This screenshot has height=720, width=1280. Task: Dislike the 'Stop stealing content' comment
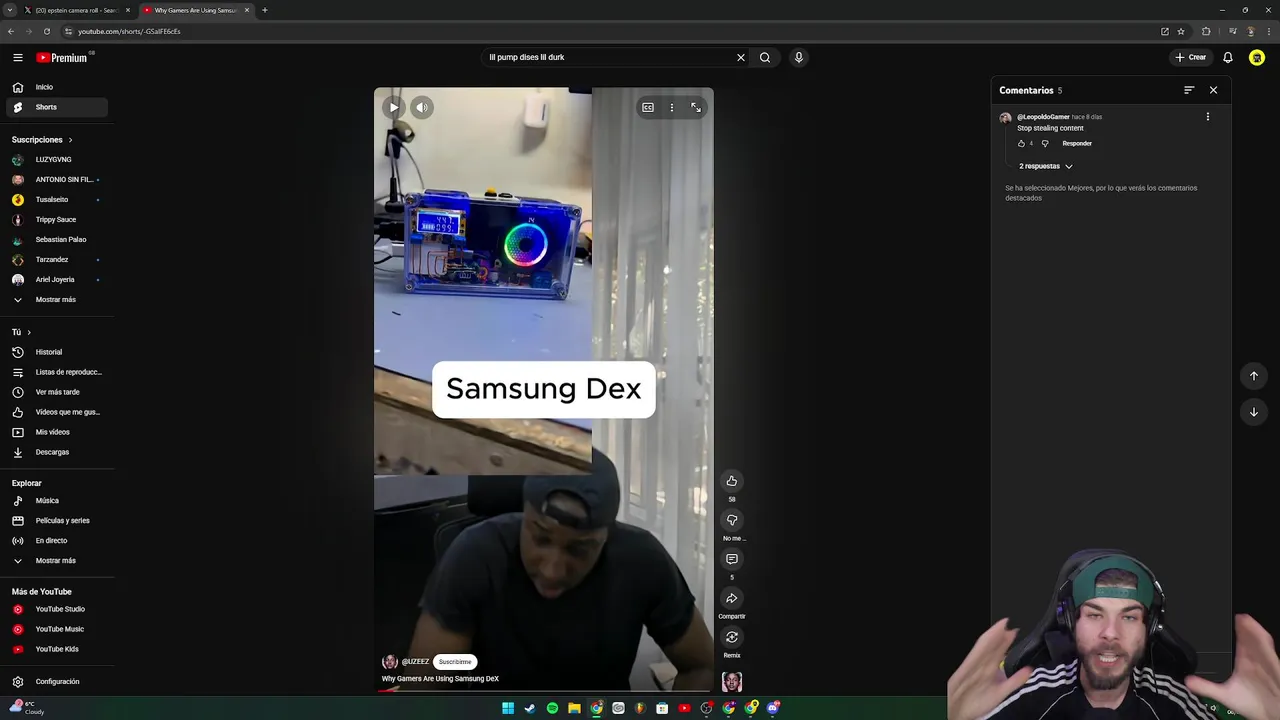tap(1045, 144)
